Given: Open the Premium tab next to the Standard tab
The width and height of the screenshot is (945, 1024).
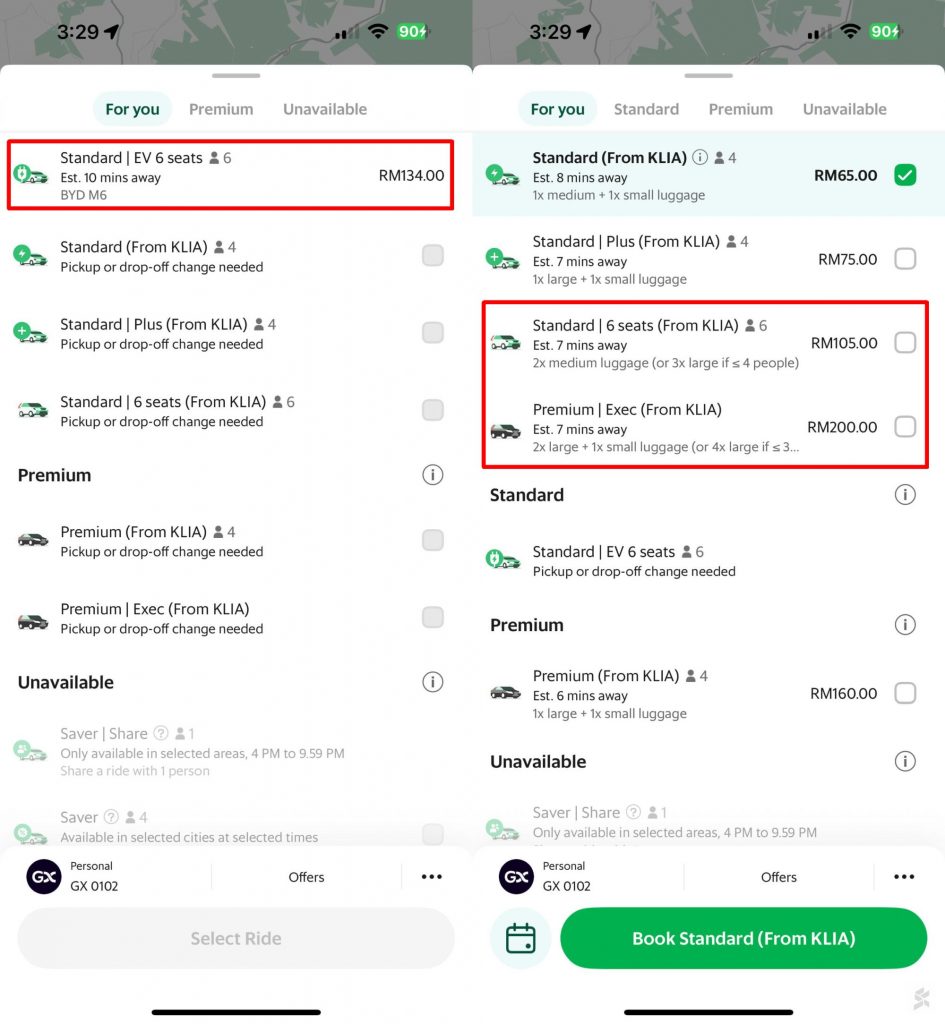Looking at the screenshot, I should (x=740, y=109).
